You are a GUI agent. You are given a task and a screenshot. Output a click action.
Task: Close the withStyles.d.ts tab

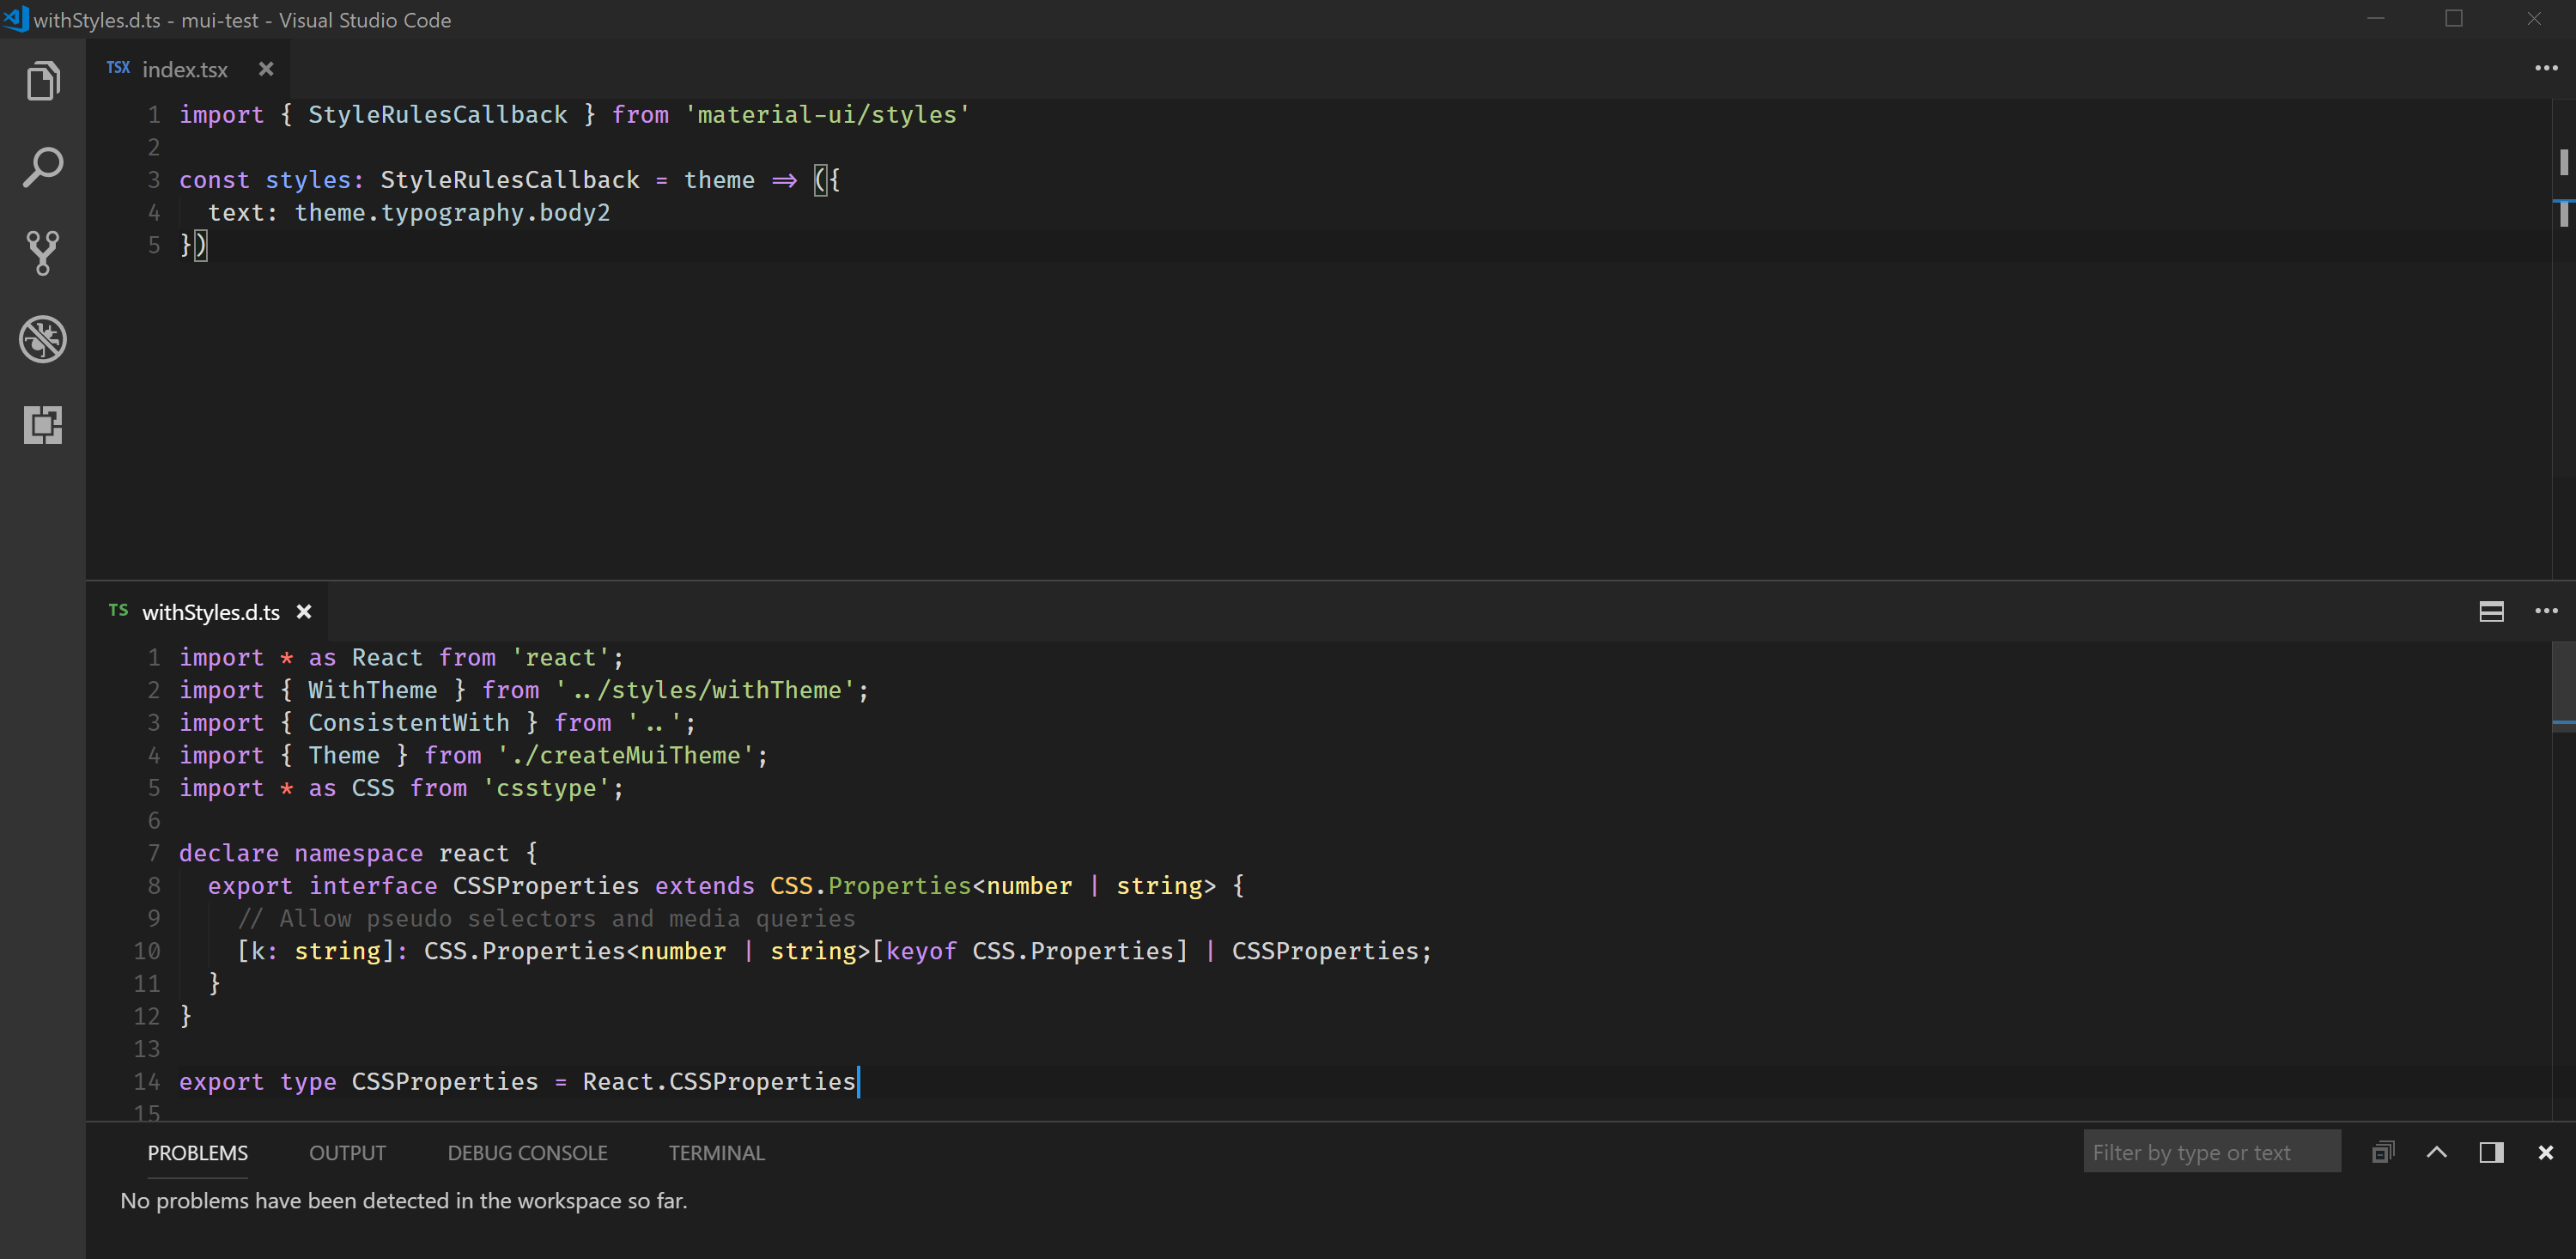[x=304, y=611]
